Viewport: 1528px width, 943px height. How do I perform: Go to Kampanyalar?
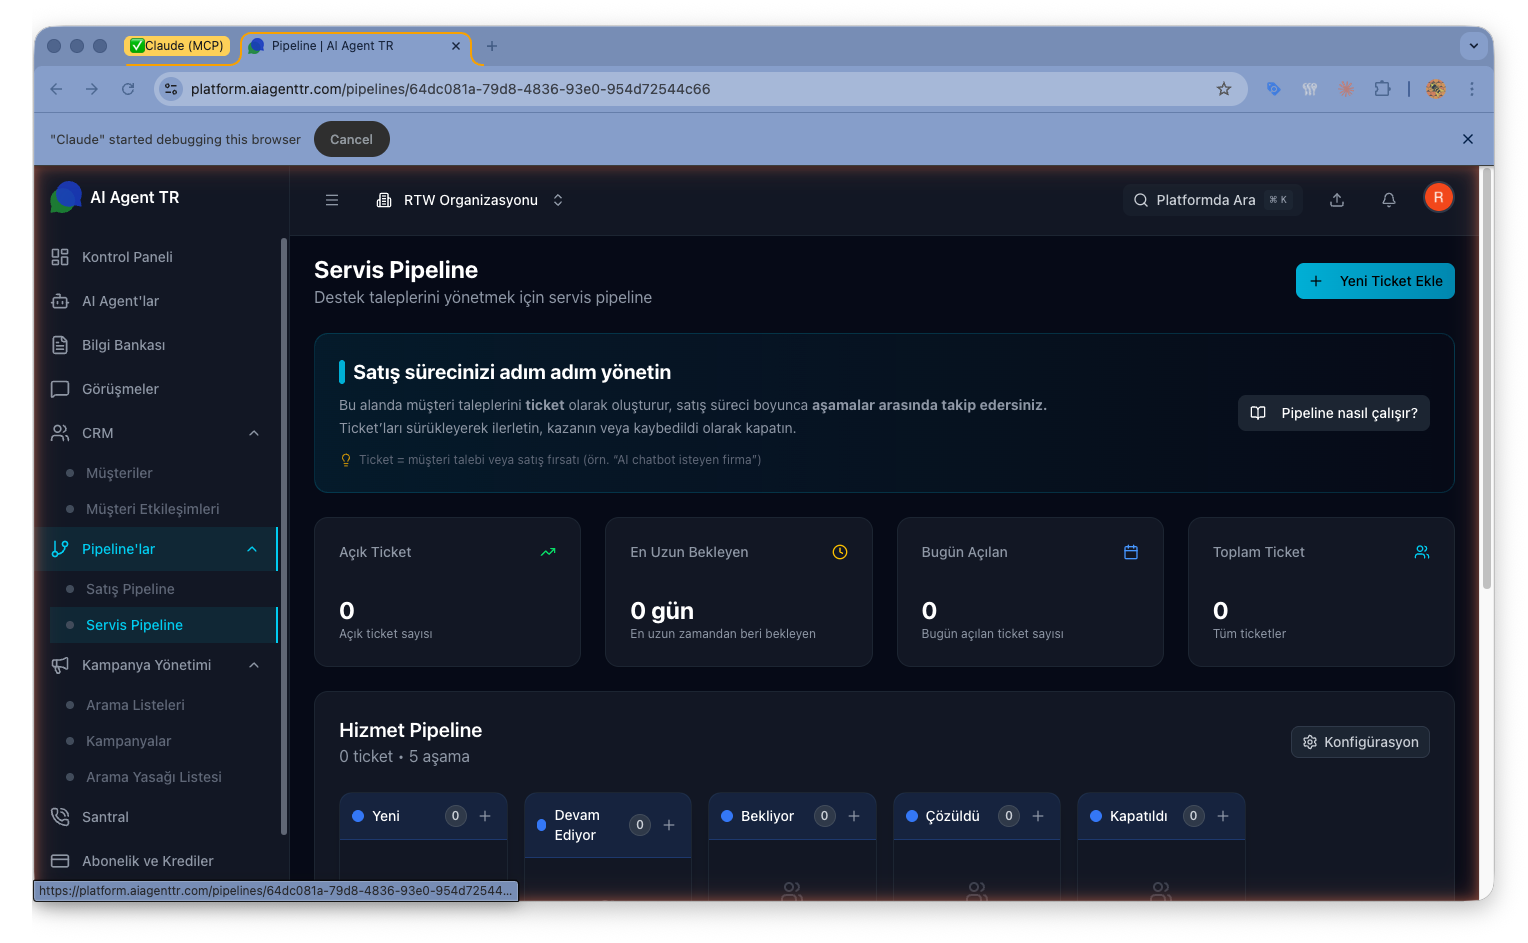tap(128, 741)
